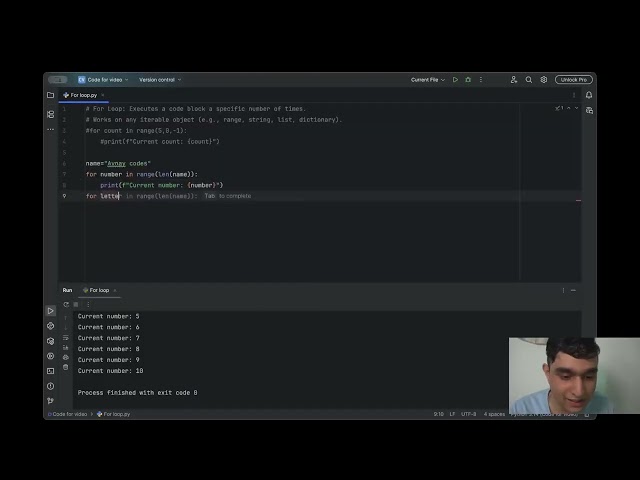The width and height of the screenshot is (640, 480).
Task: Stop the running process square icon
Action: 76,304
